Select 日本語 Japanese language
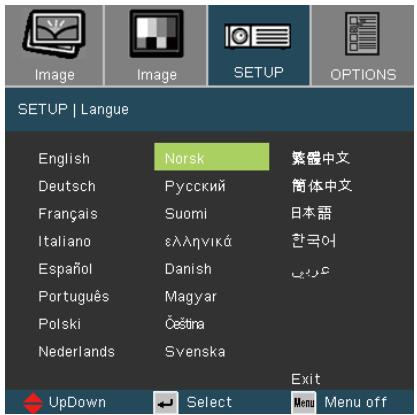This screenshot has width=417, height=415. [x=311, y=213]
